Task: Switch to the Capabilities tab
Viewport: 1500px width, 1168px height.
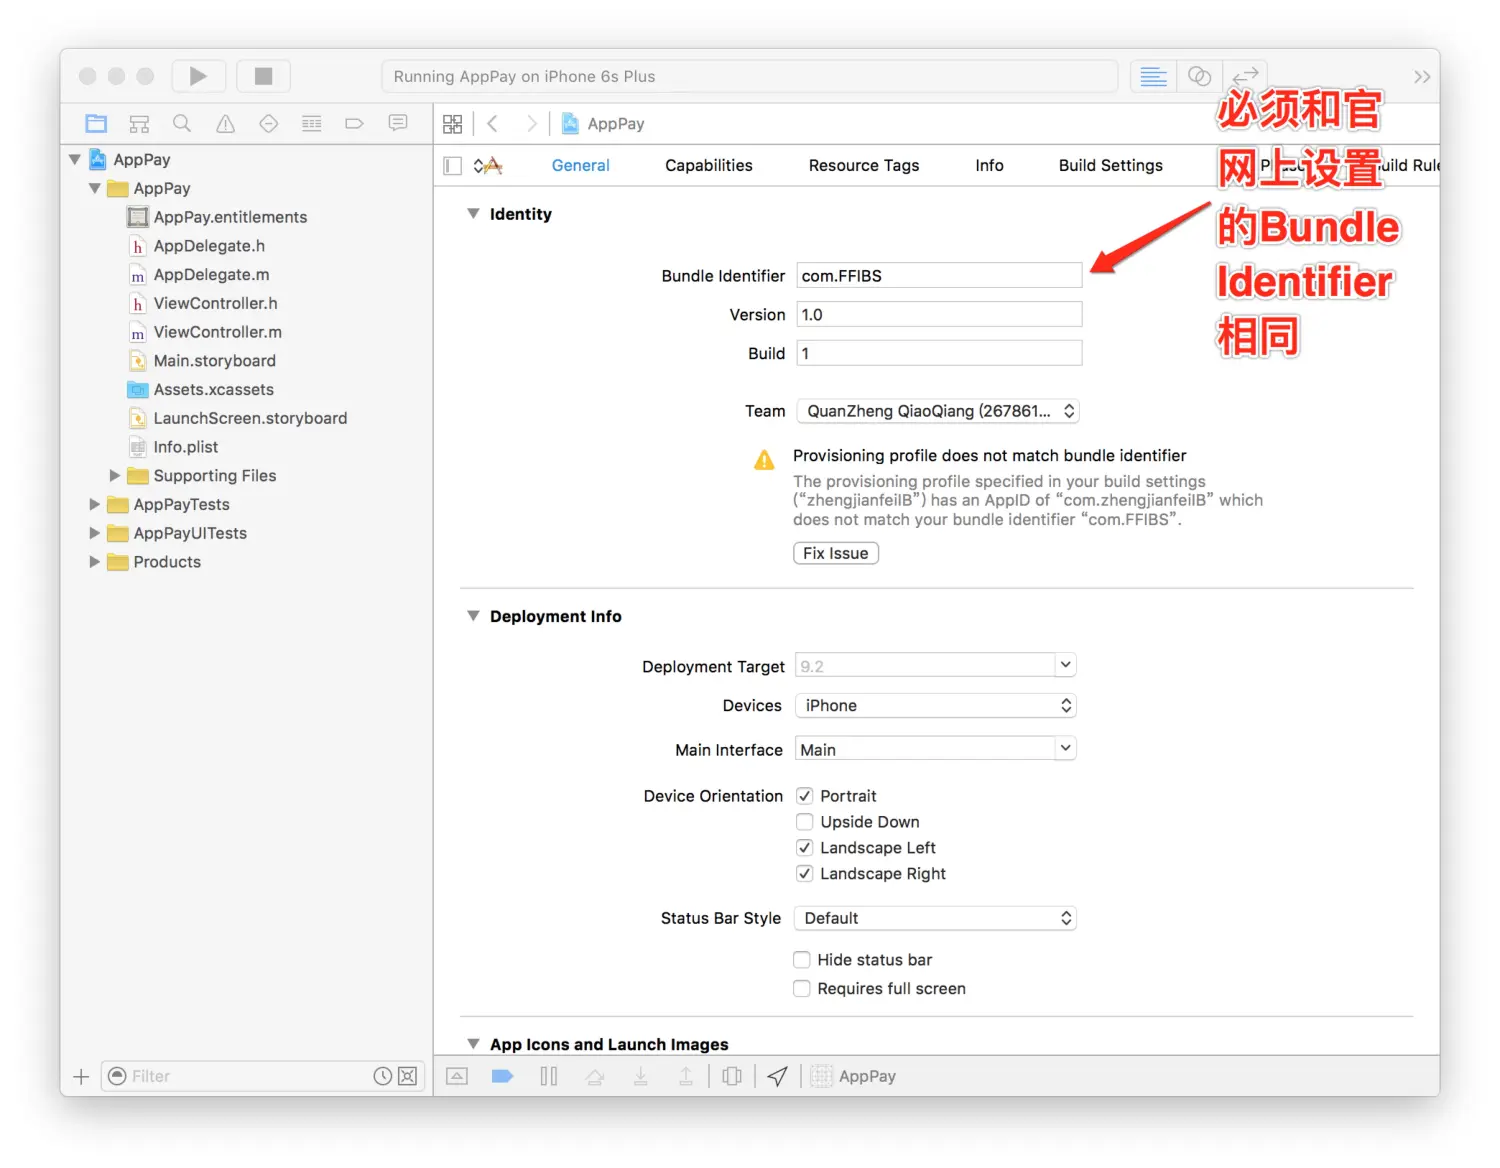Action: [x=709, y=166]
